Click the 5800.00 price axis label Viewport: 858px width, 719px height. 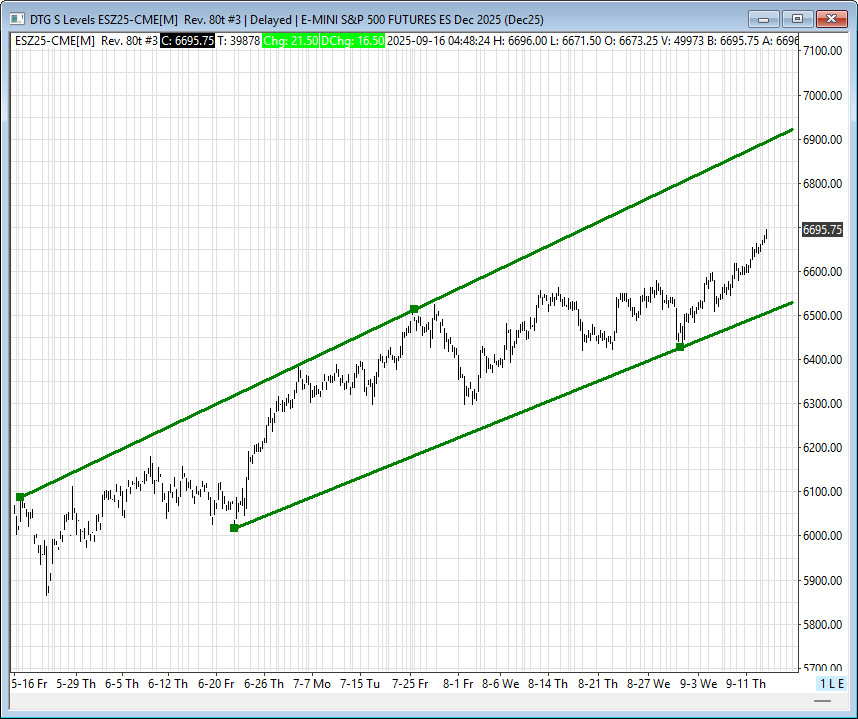coord(822,624)
